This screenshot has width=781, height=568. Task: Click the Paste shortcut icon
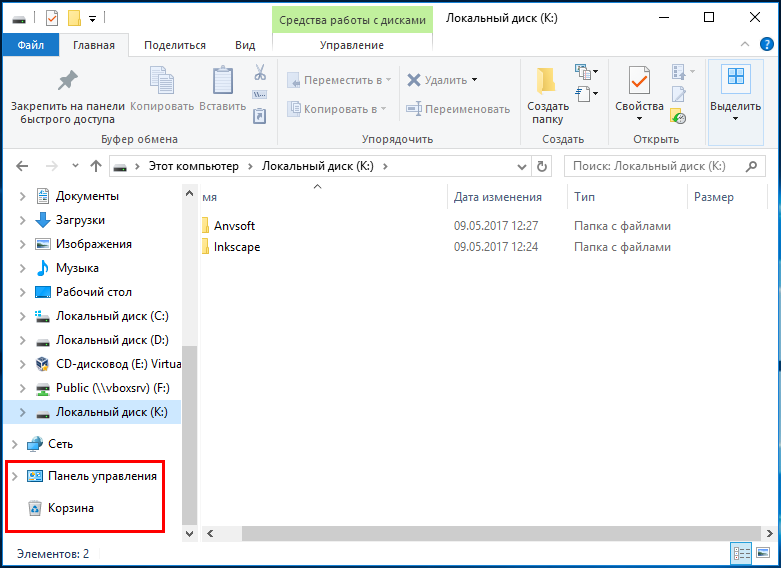260,116
